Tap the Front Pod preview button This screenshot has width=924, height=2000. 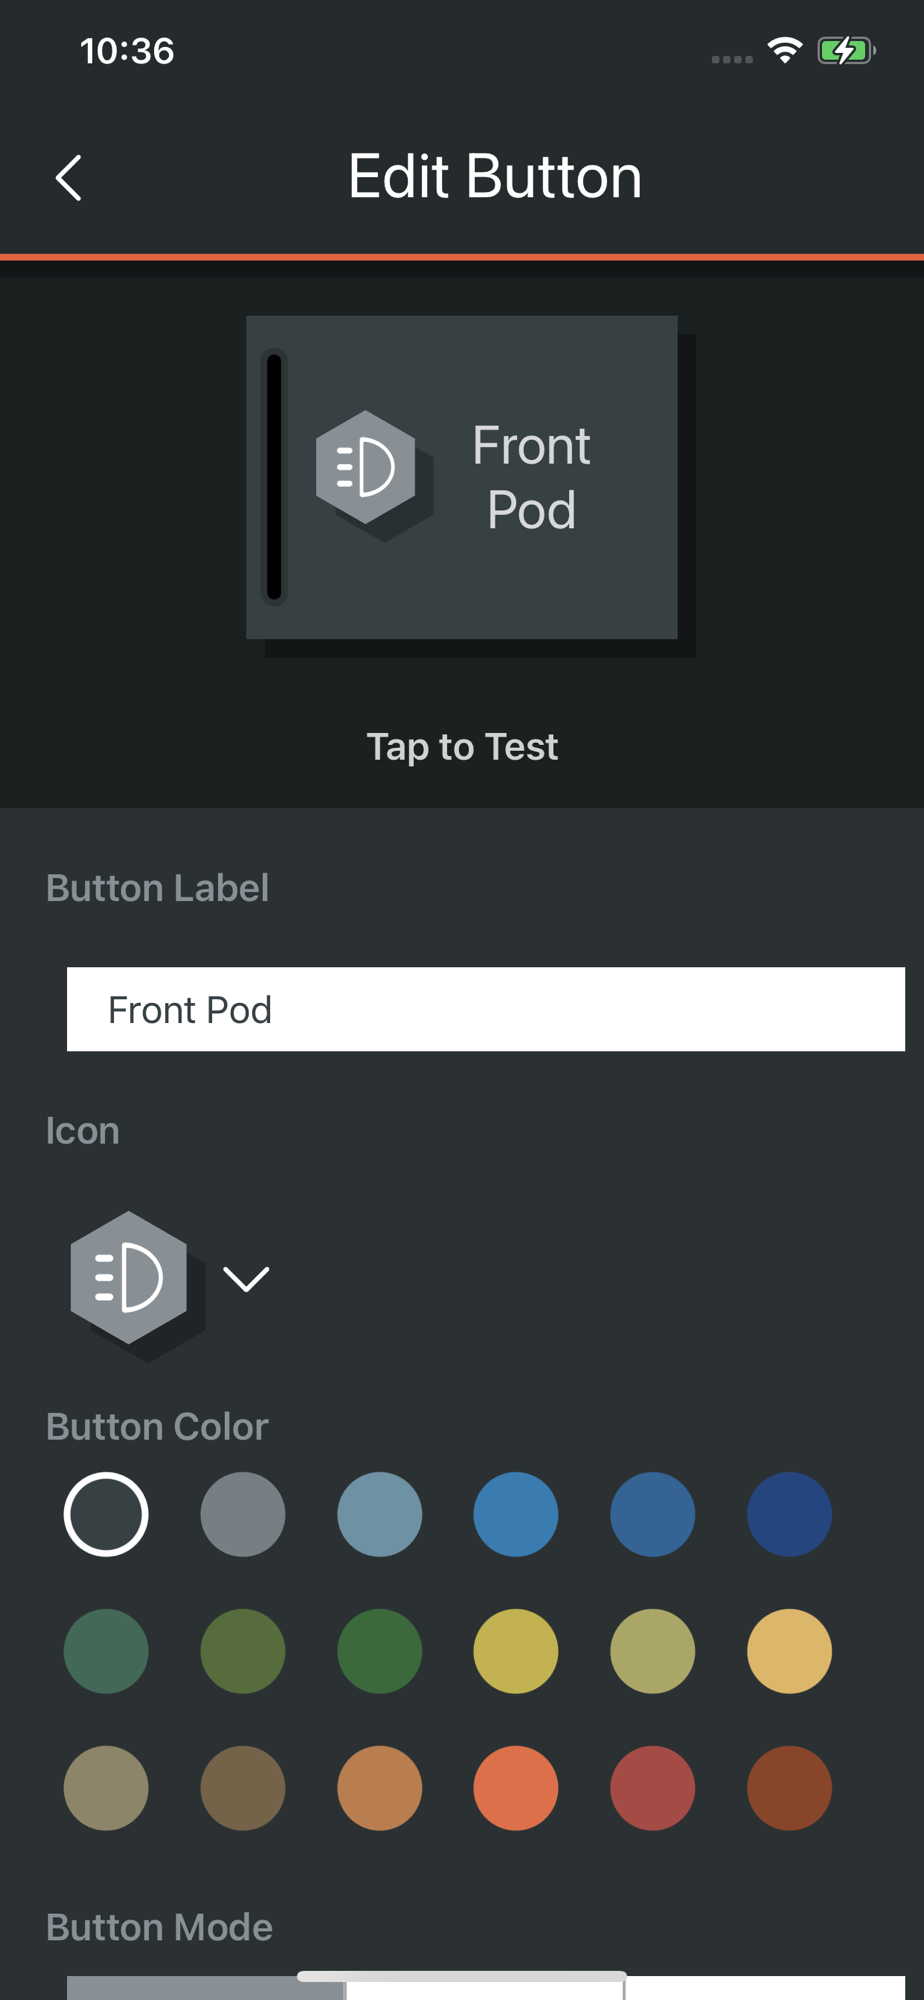(462, 477)
